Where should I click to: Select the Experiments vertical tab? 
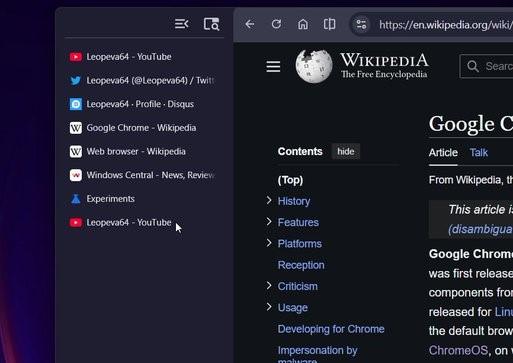click(143, 199)
